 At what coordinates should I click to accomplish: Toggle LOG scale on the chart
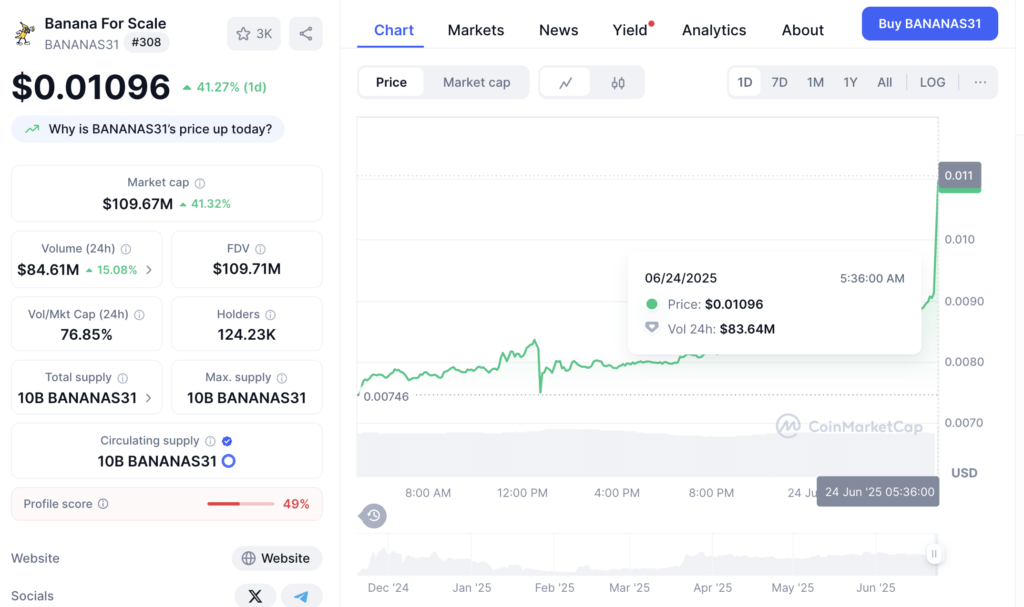[x=932, y=82]
